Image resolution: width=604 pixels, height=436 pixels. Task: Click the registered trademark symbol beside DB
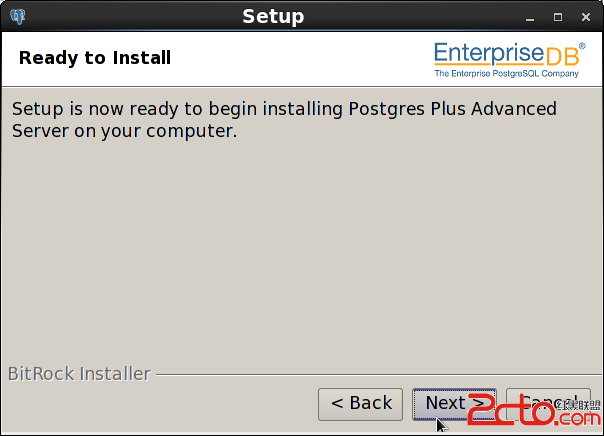pos(582,46)
